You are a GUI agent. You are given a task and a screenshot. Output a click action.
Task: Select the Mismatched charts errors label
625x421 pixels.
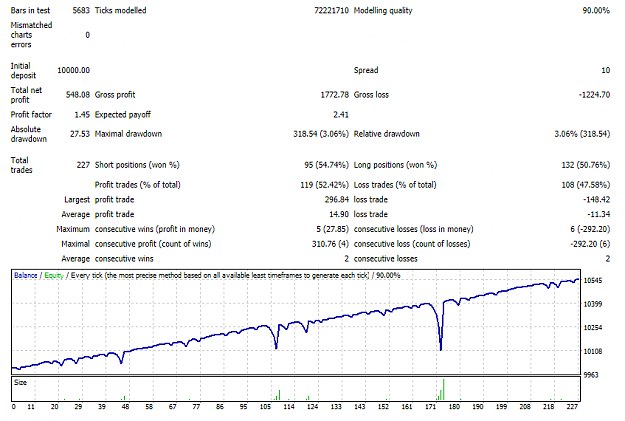click(x=31, y=35)
